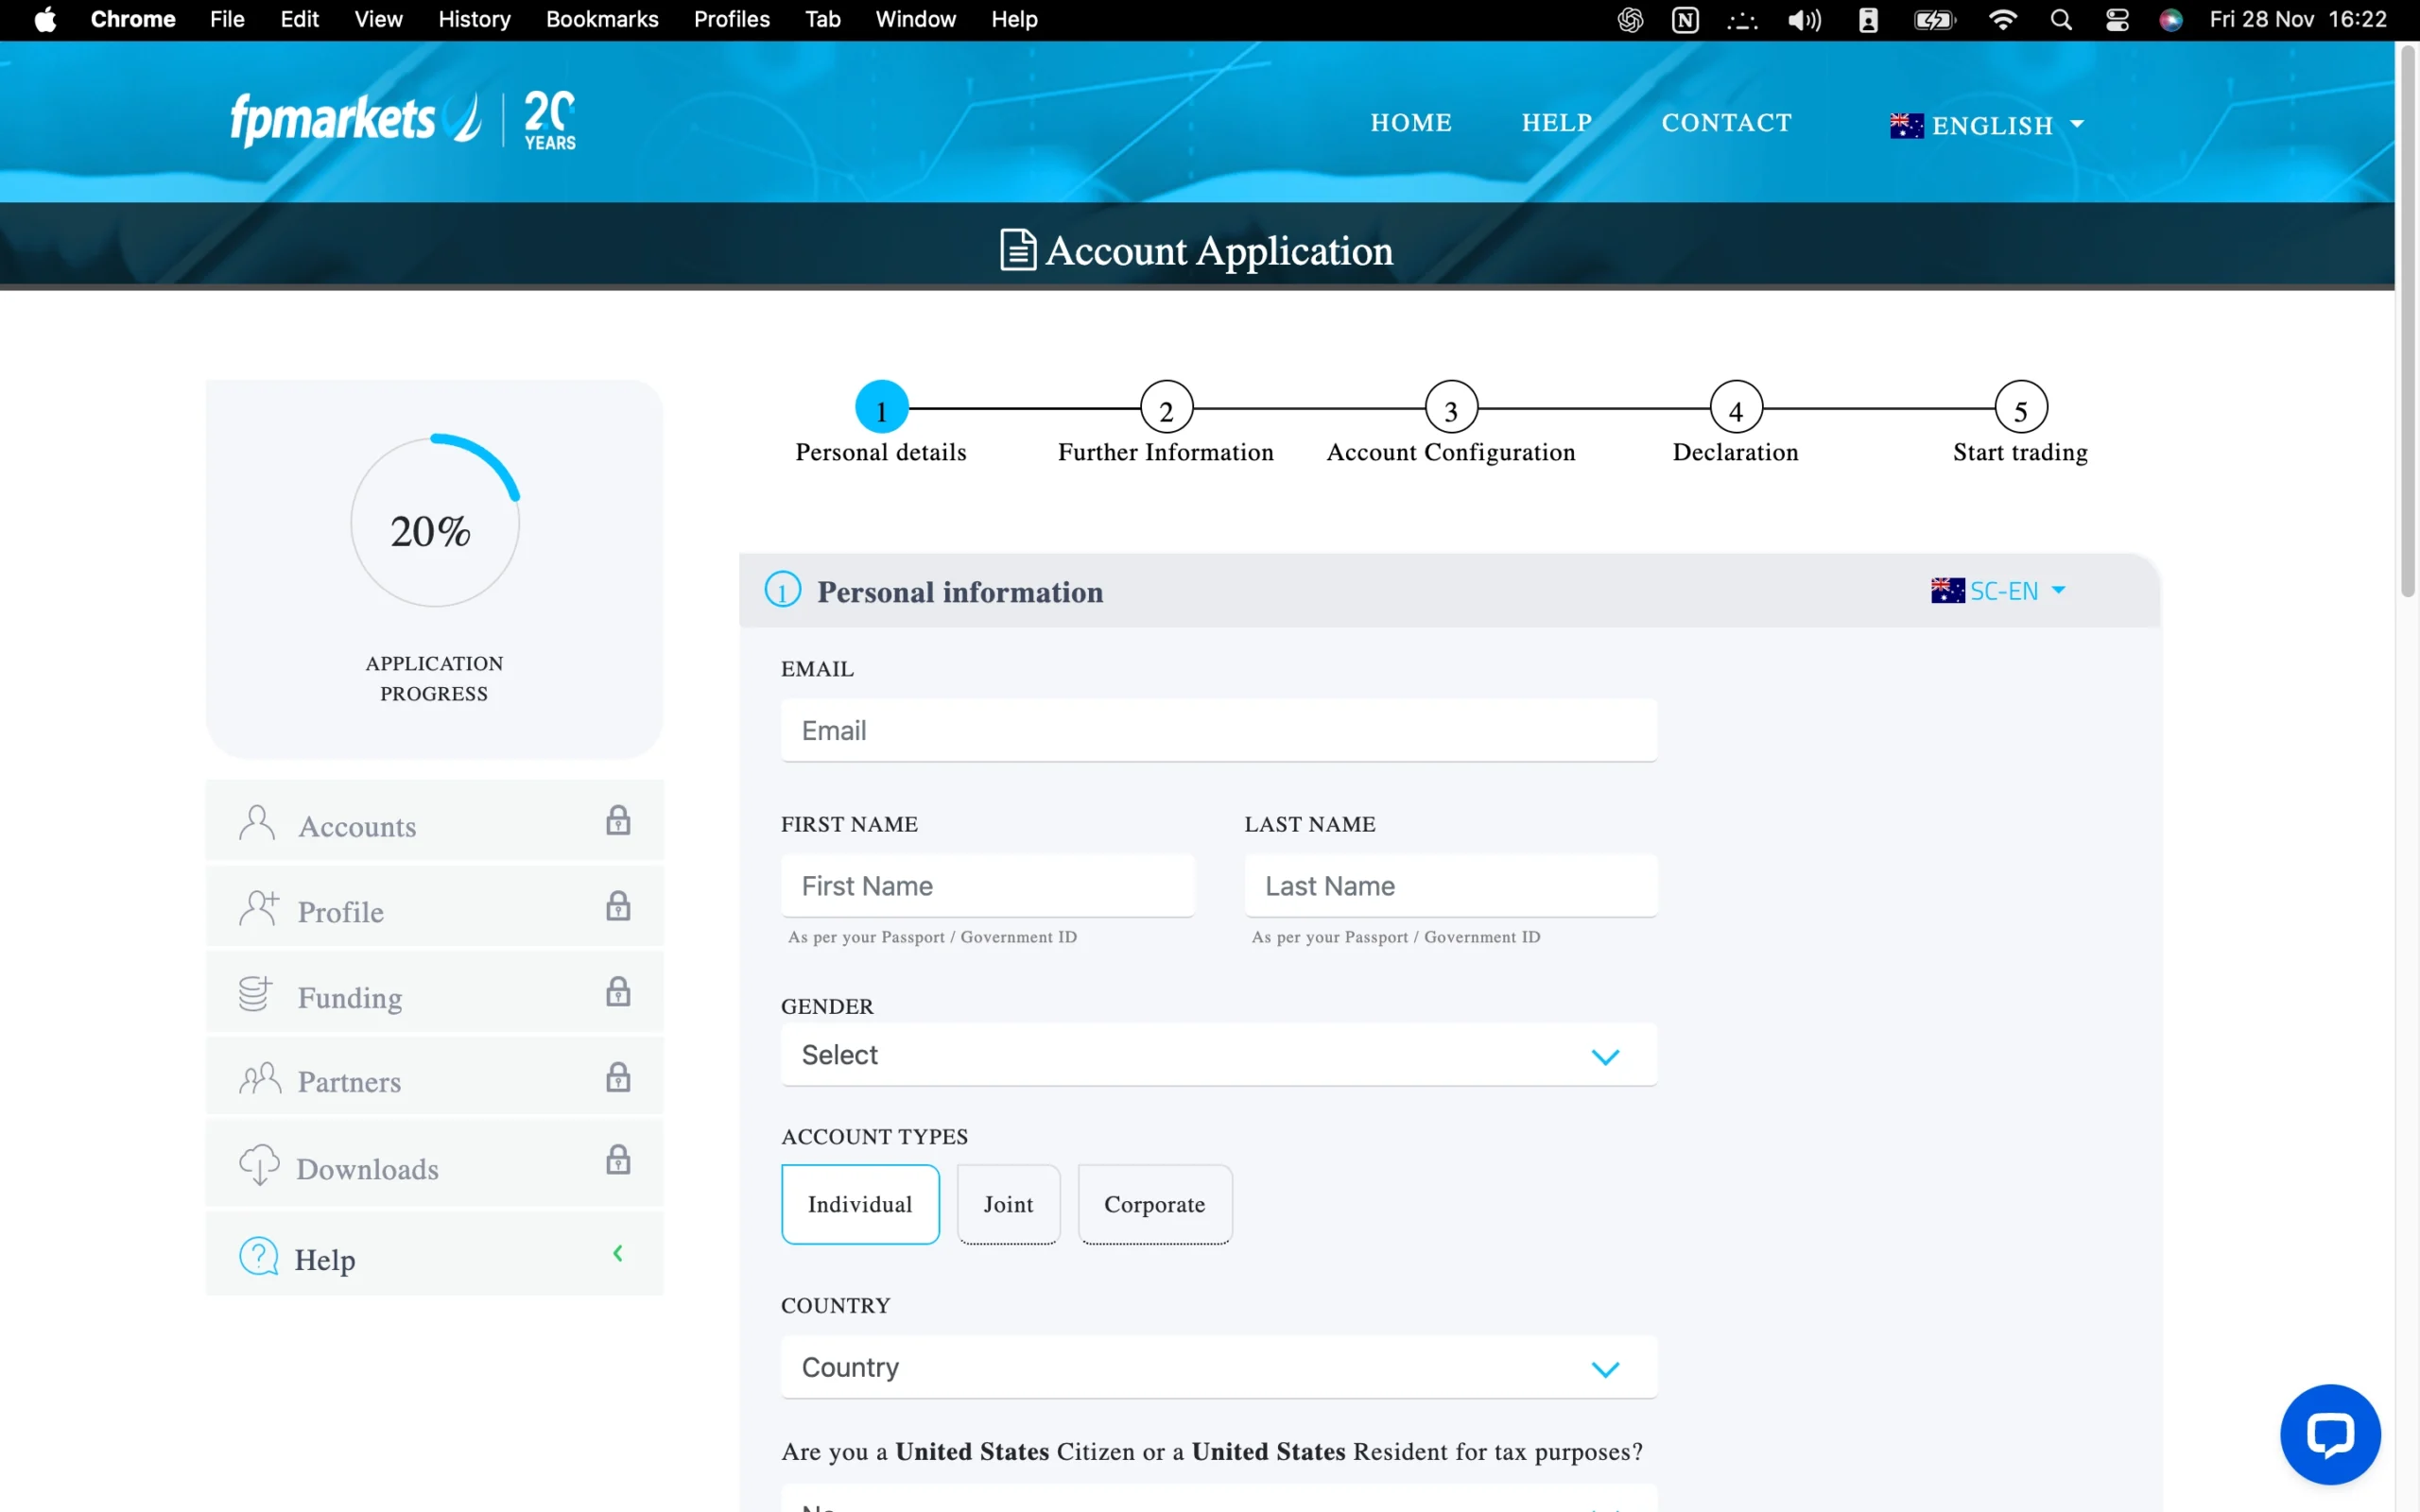The image size is (2420, 1512).
Task: Select the Joint account type
Action: tap(1008, 1204)
